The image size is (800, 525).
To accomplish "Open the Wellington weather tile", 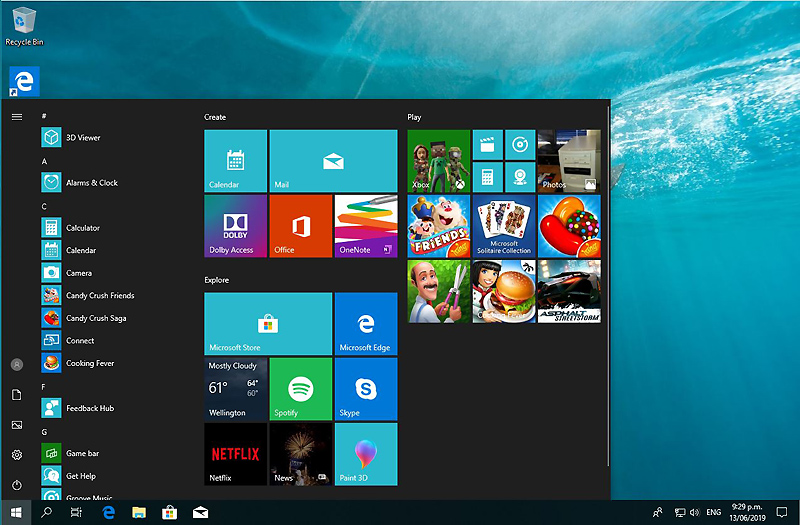I will 235,389.
